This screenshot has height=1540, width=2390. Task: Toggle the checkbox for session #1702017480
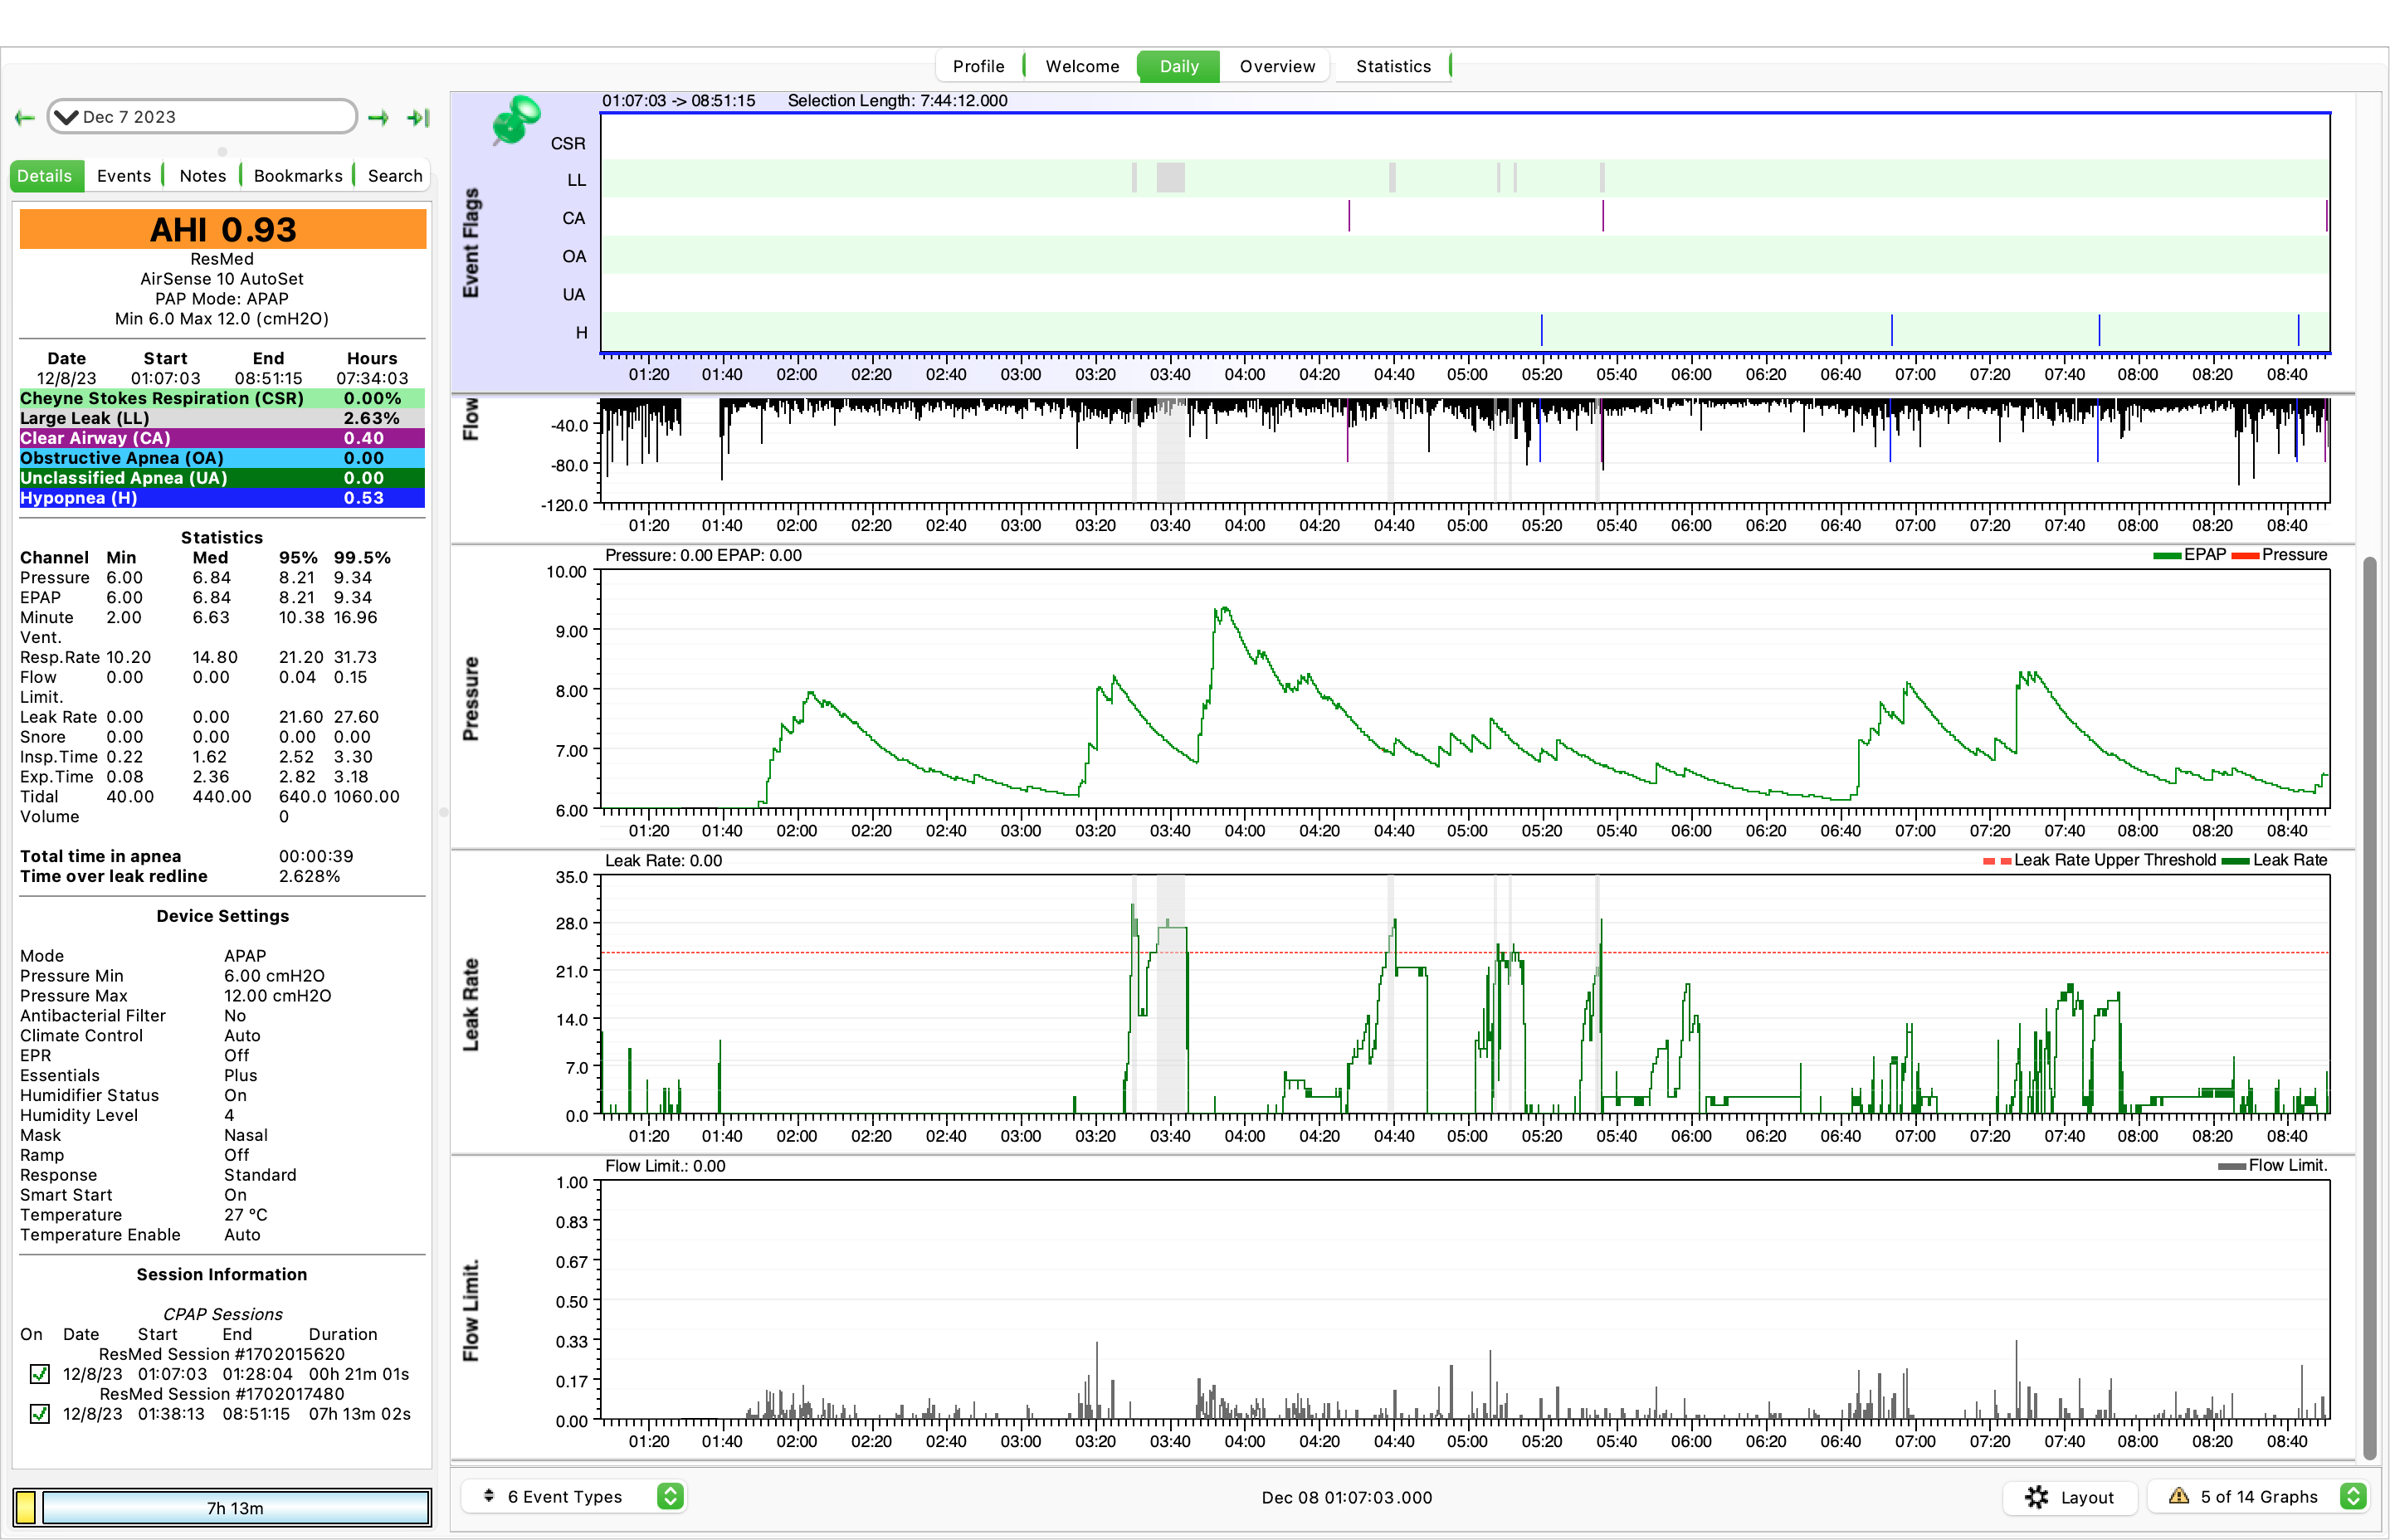coord(40,1414)
